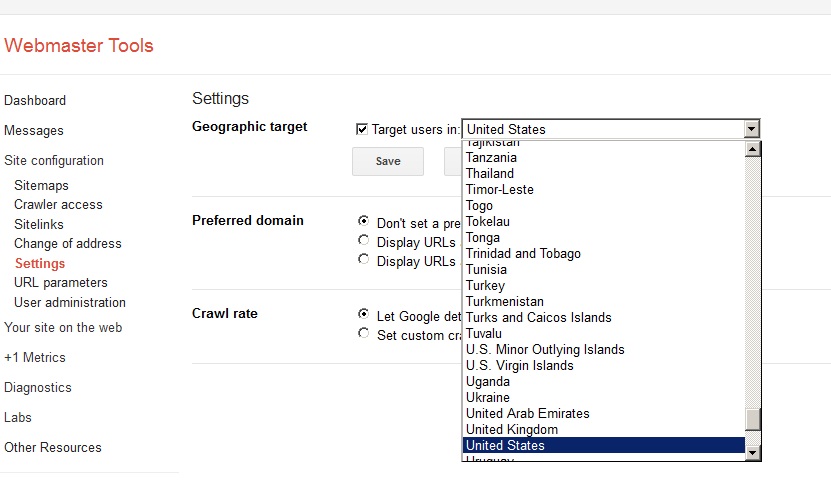Choose Tonga from the country list
The width and height of the screenshot is (831, 480).
tap(604, 237)
